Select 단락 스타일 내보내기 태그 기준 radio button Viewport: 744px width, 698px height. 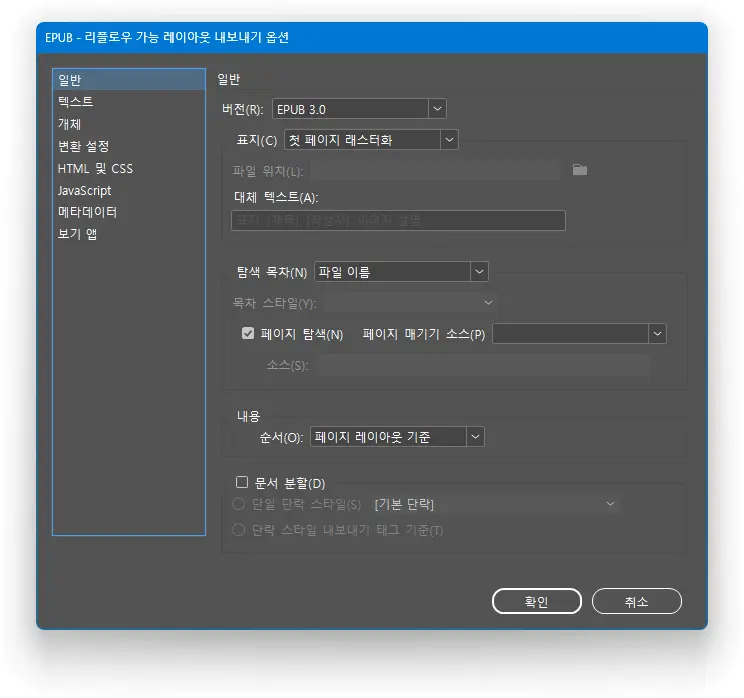[x=239, y=530]
